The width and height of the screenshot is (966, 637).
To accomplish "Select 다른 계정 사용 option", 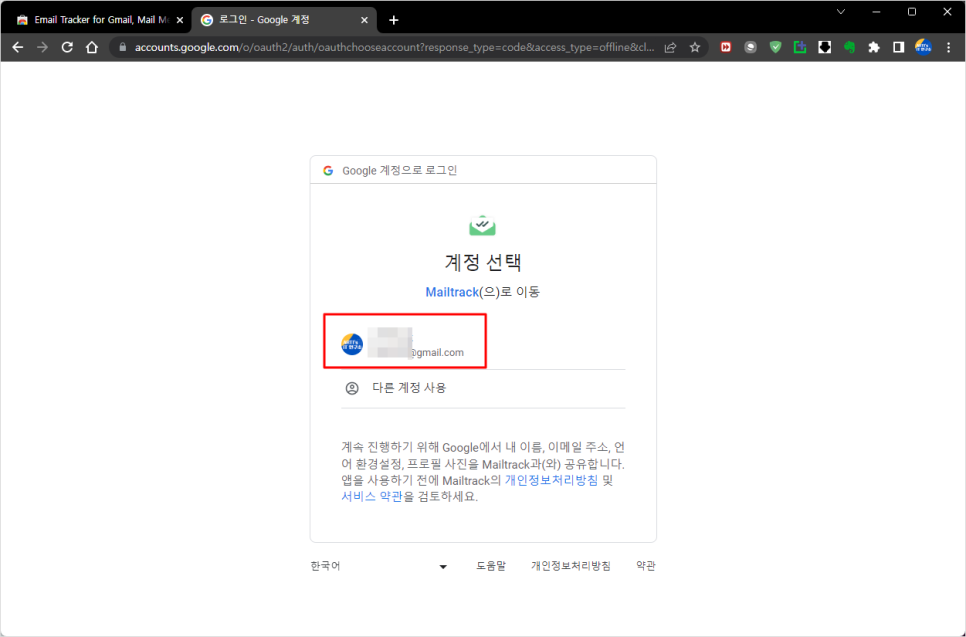I will 483,388.
